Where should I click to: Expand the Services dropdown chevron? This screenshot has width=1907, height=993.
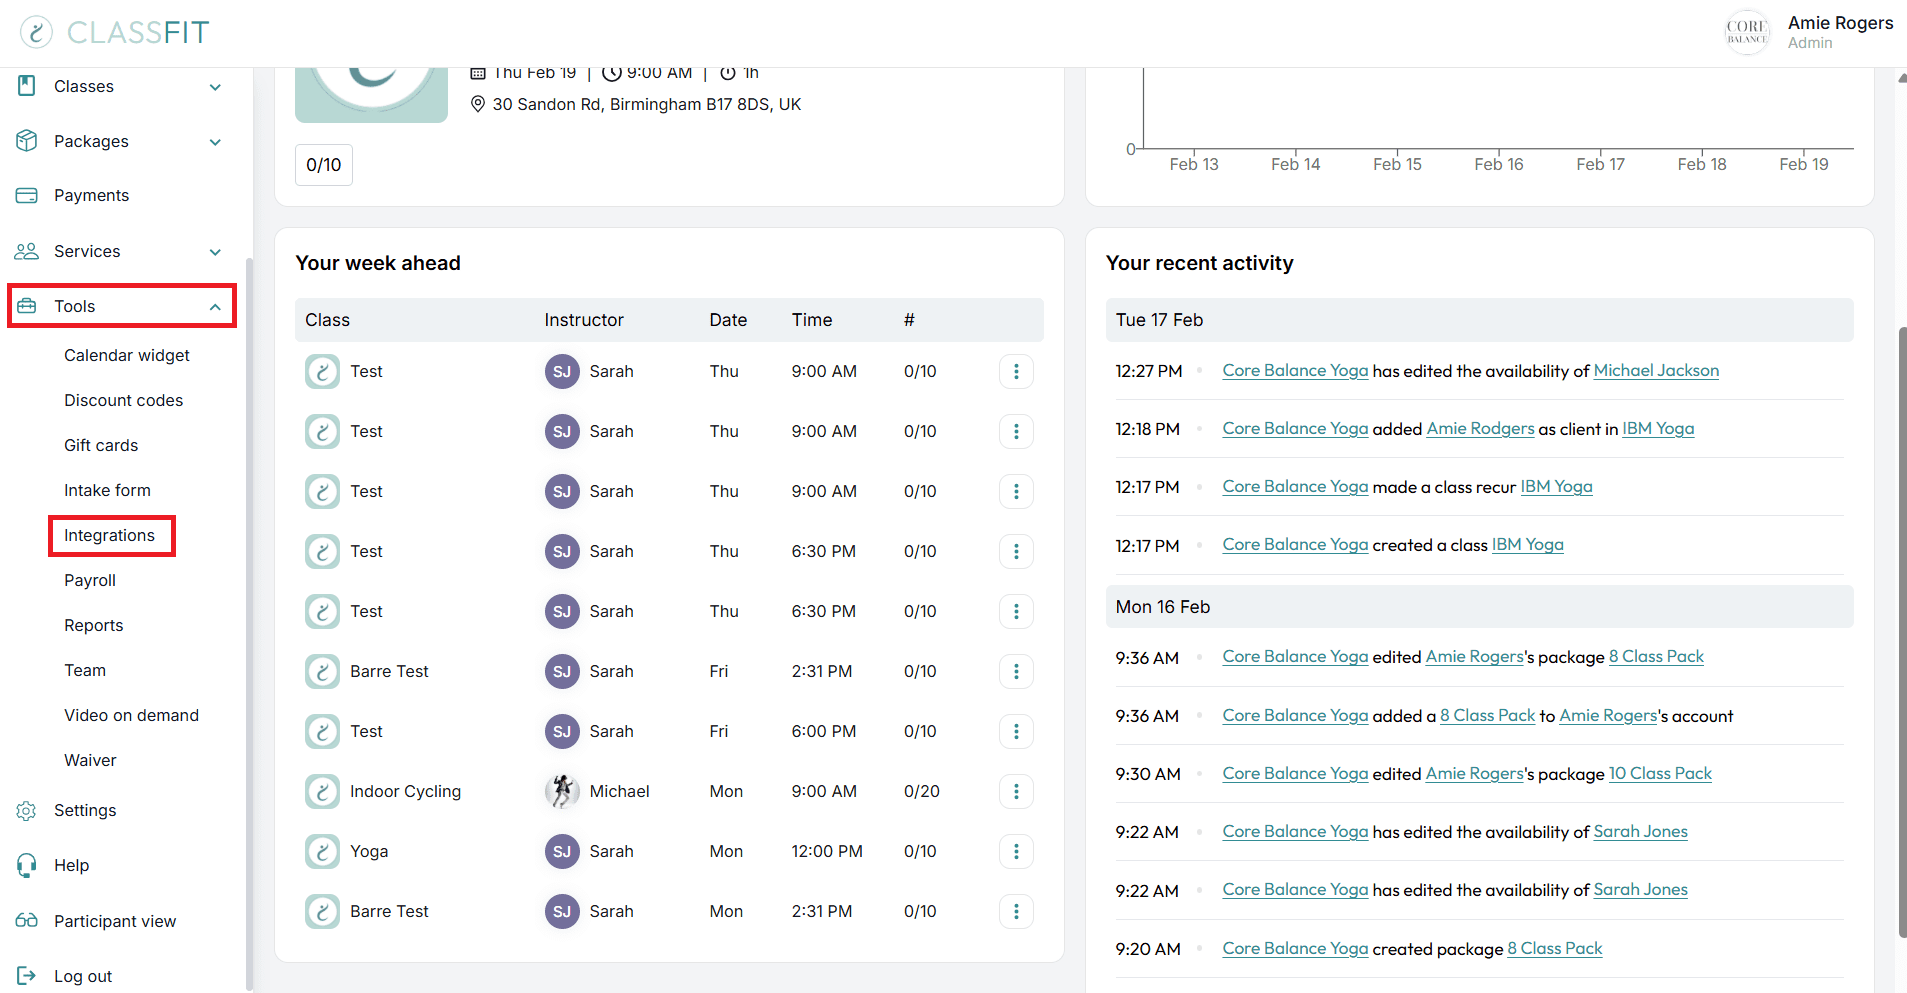coord(215,252)
